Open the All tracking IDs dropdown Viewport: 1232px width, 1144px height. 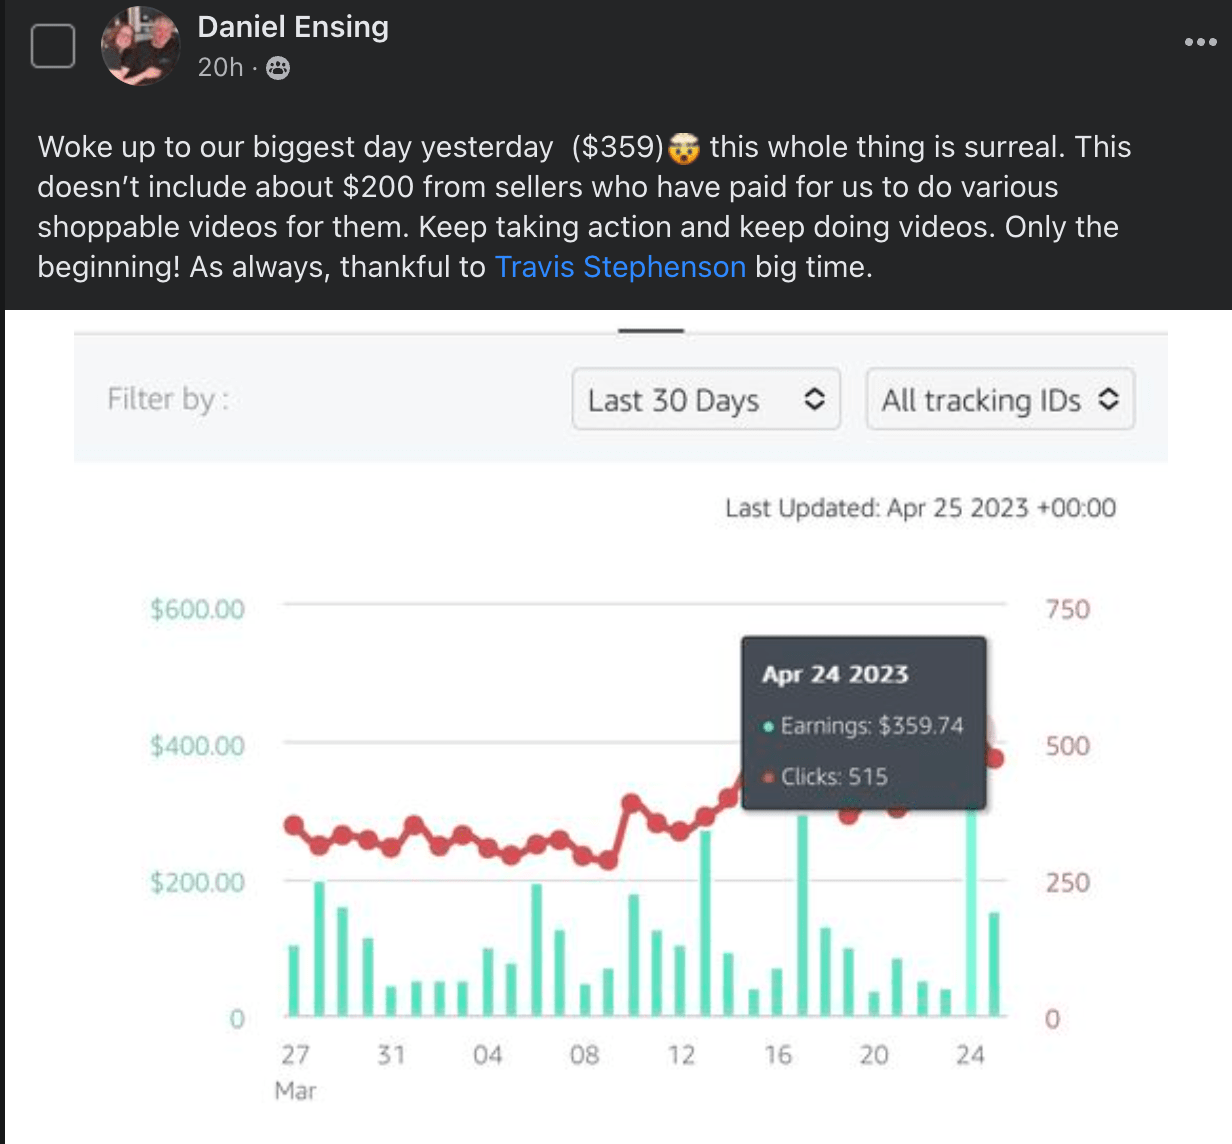pos(1000,400)
